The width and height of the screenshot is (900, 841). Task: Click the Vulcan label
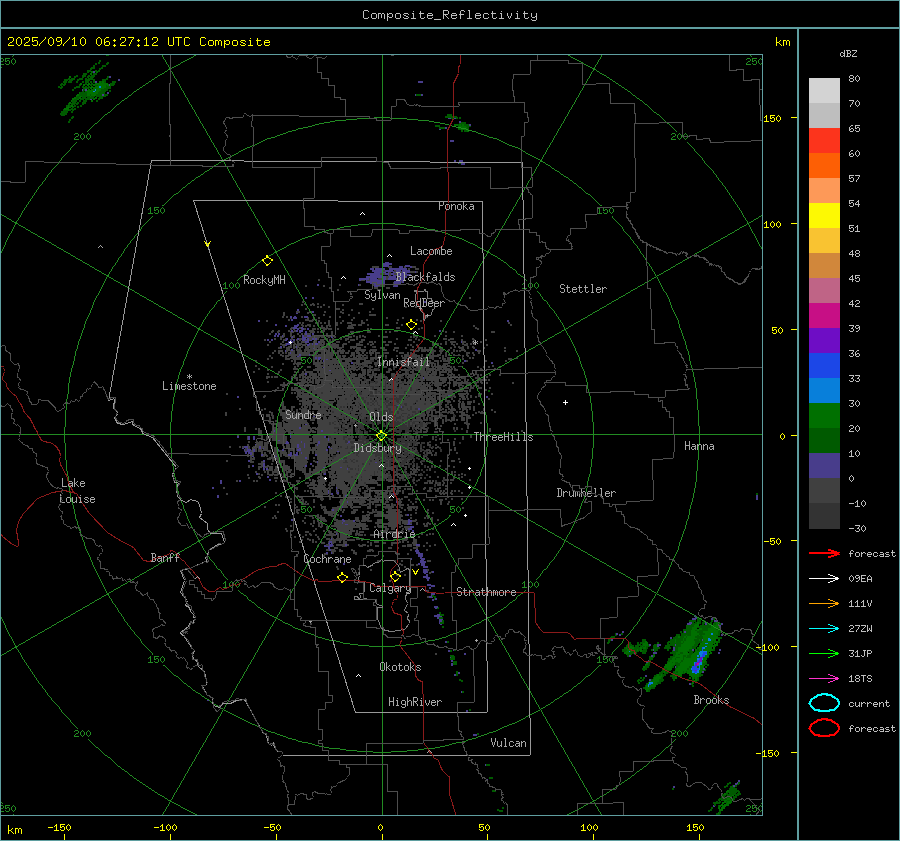[509, 743]
